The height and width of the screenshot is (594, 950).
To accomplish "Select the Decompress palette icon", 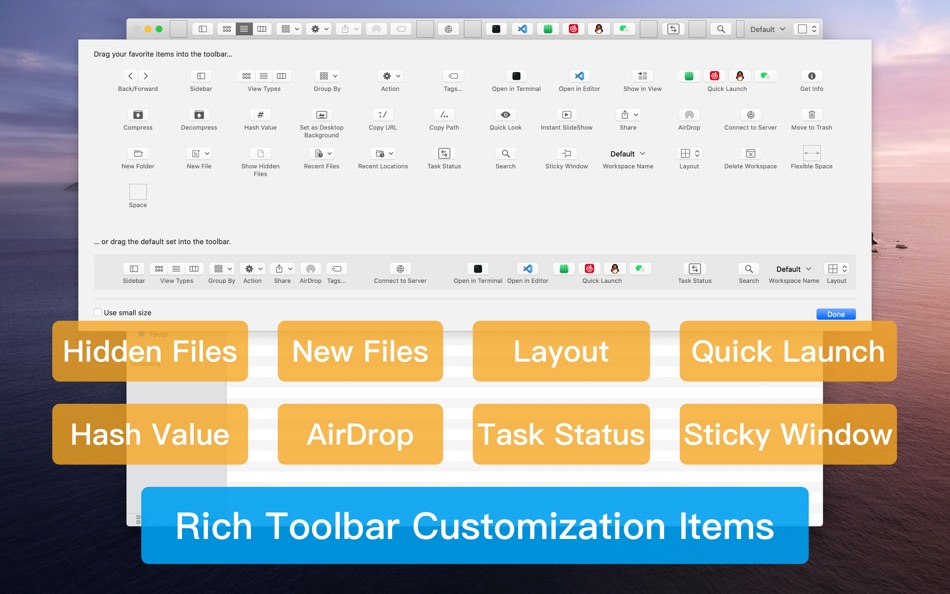I will 199,115.
